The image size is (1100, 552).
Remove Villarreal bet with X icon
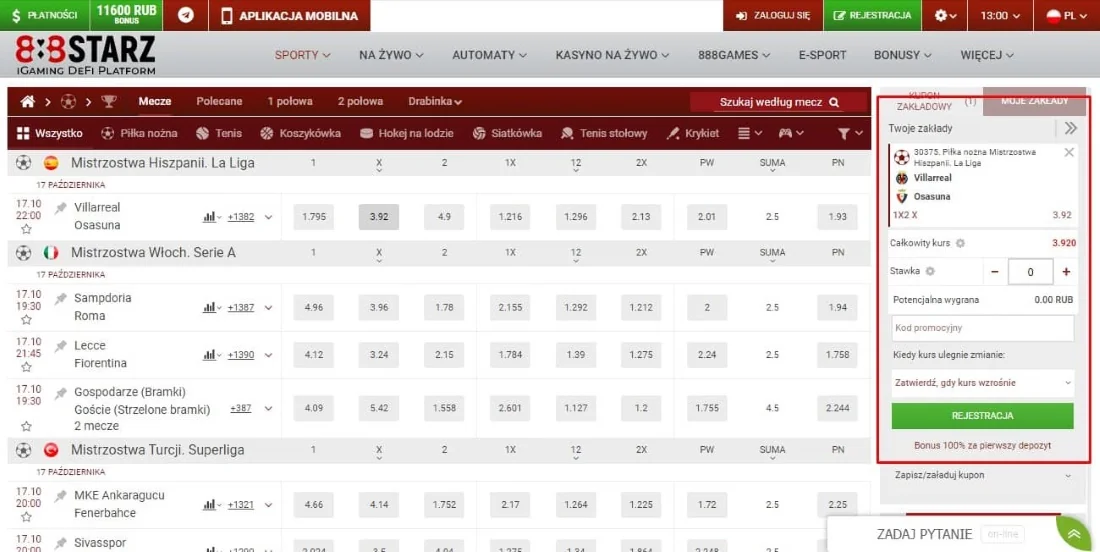[1069, 153]
